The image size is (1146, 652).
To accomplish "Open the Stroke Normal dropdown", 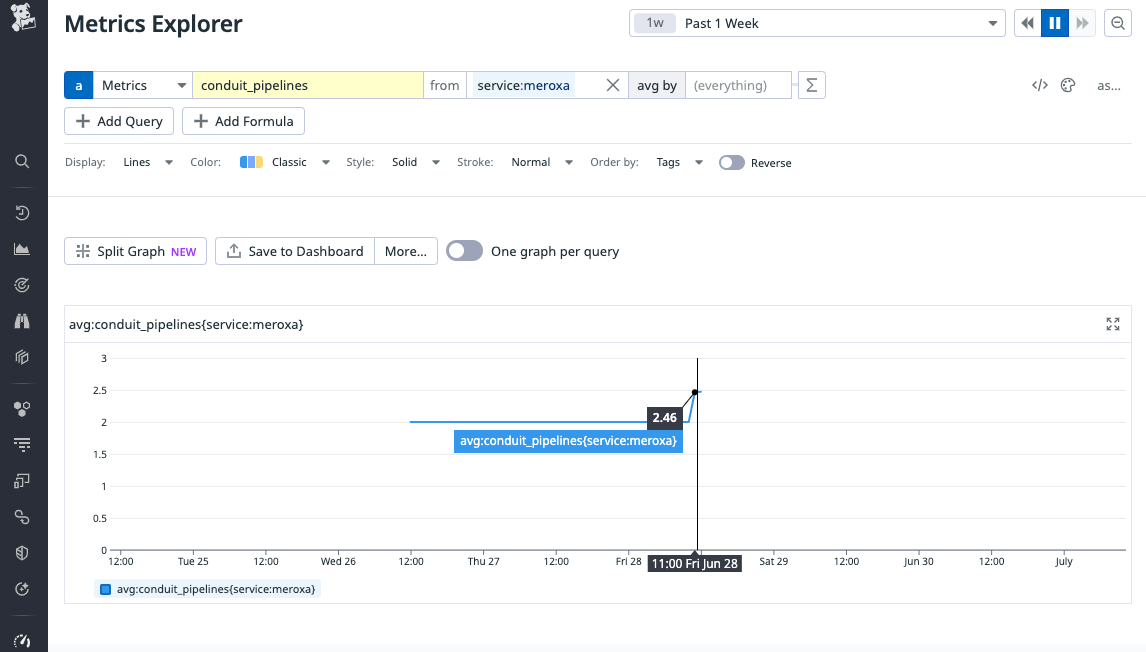I will tap(541, 162).
